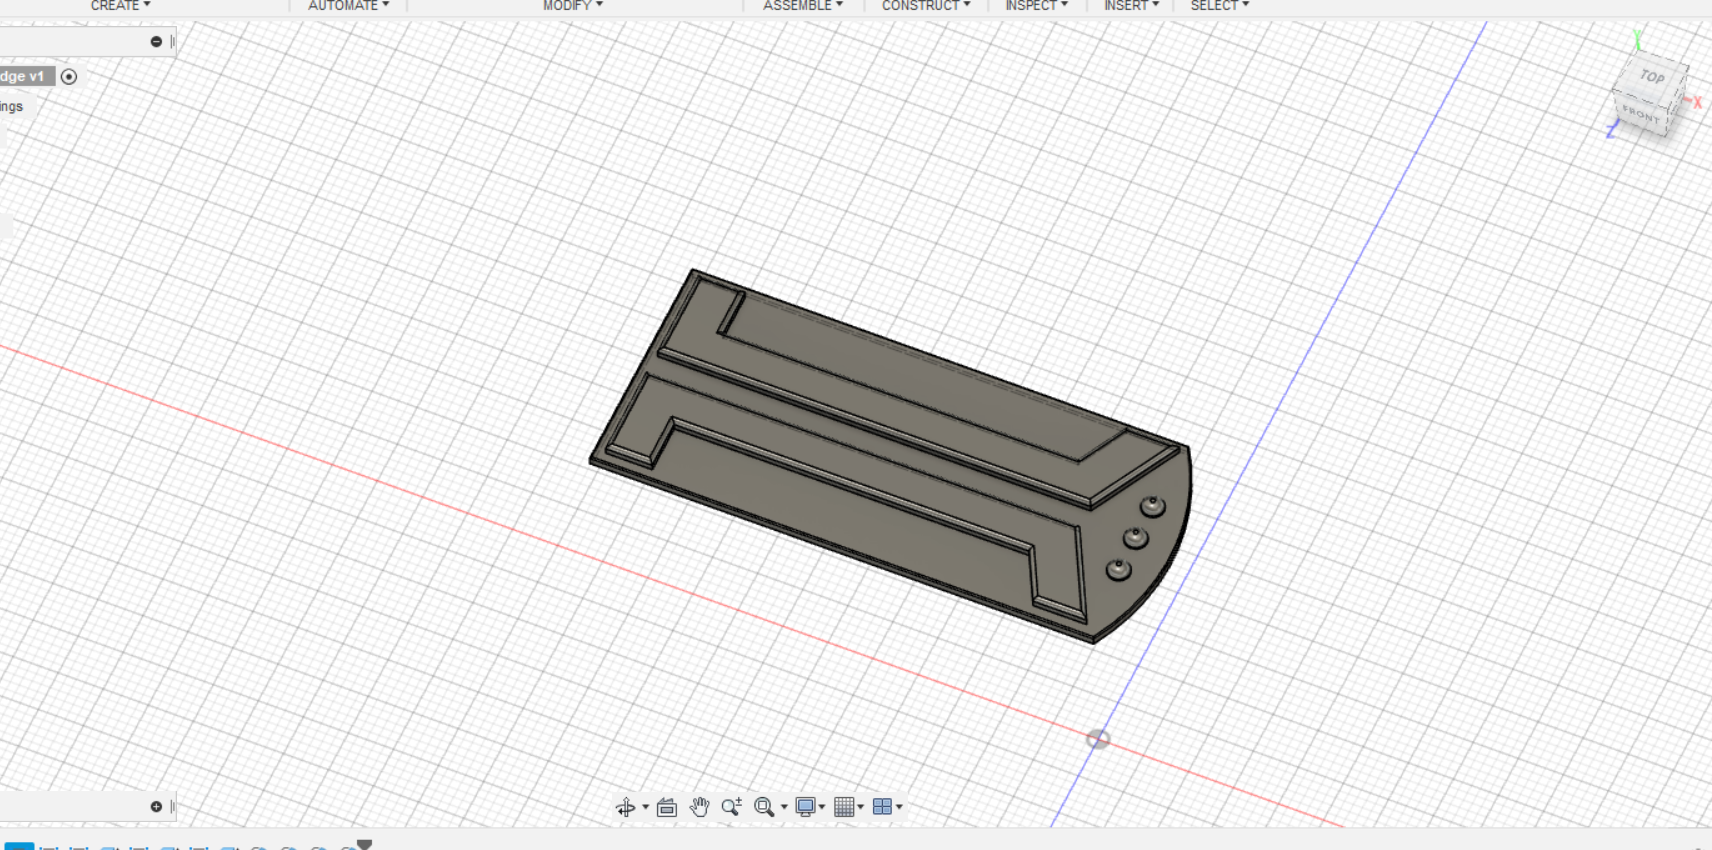Open the MODIFY menu
This screenshot has height=850, width=1712.
[573, 6]
